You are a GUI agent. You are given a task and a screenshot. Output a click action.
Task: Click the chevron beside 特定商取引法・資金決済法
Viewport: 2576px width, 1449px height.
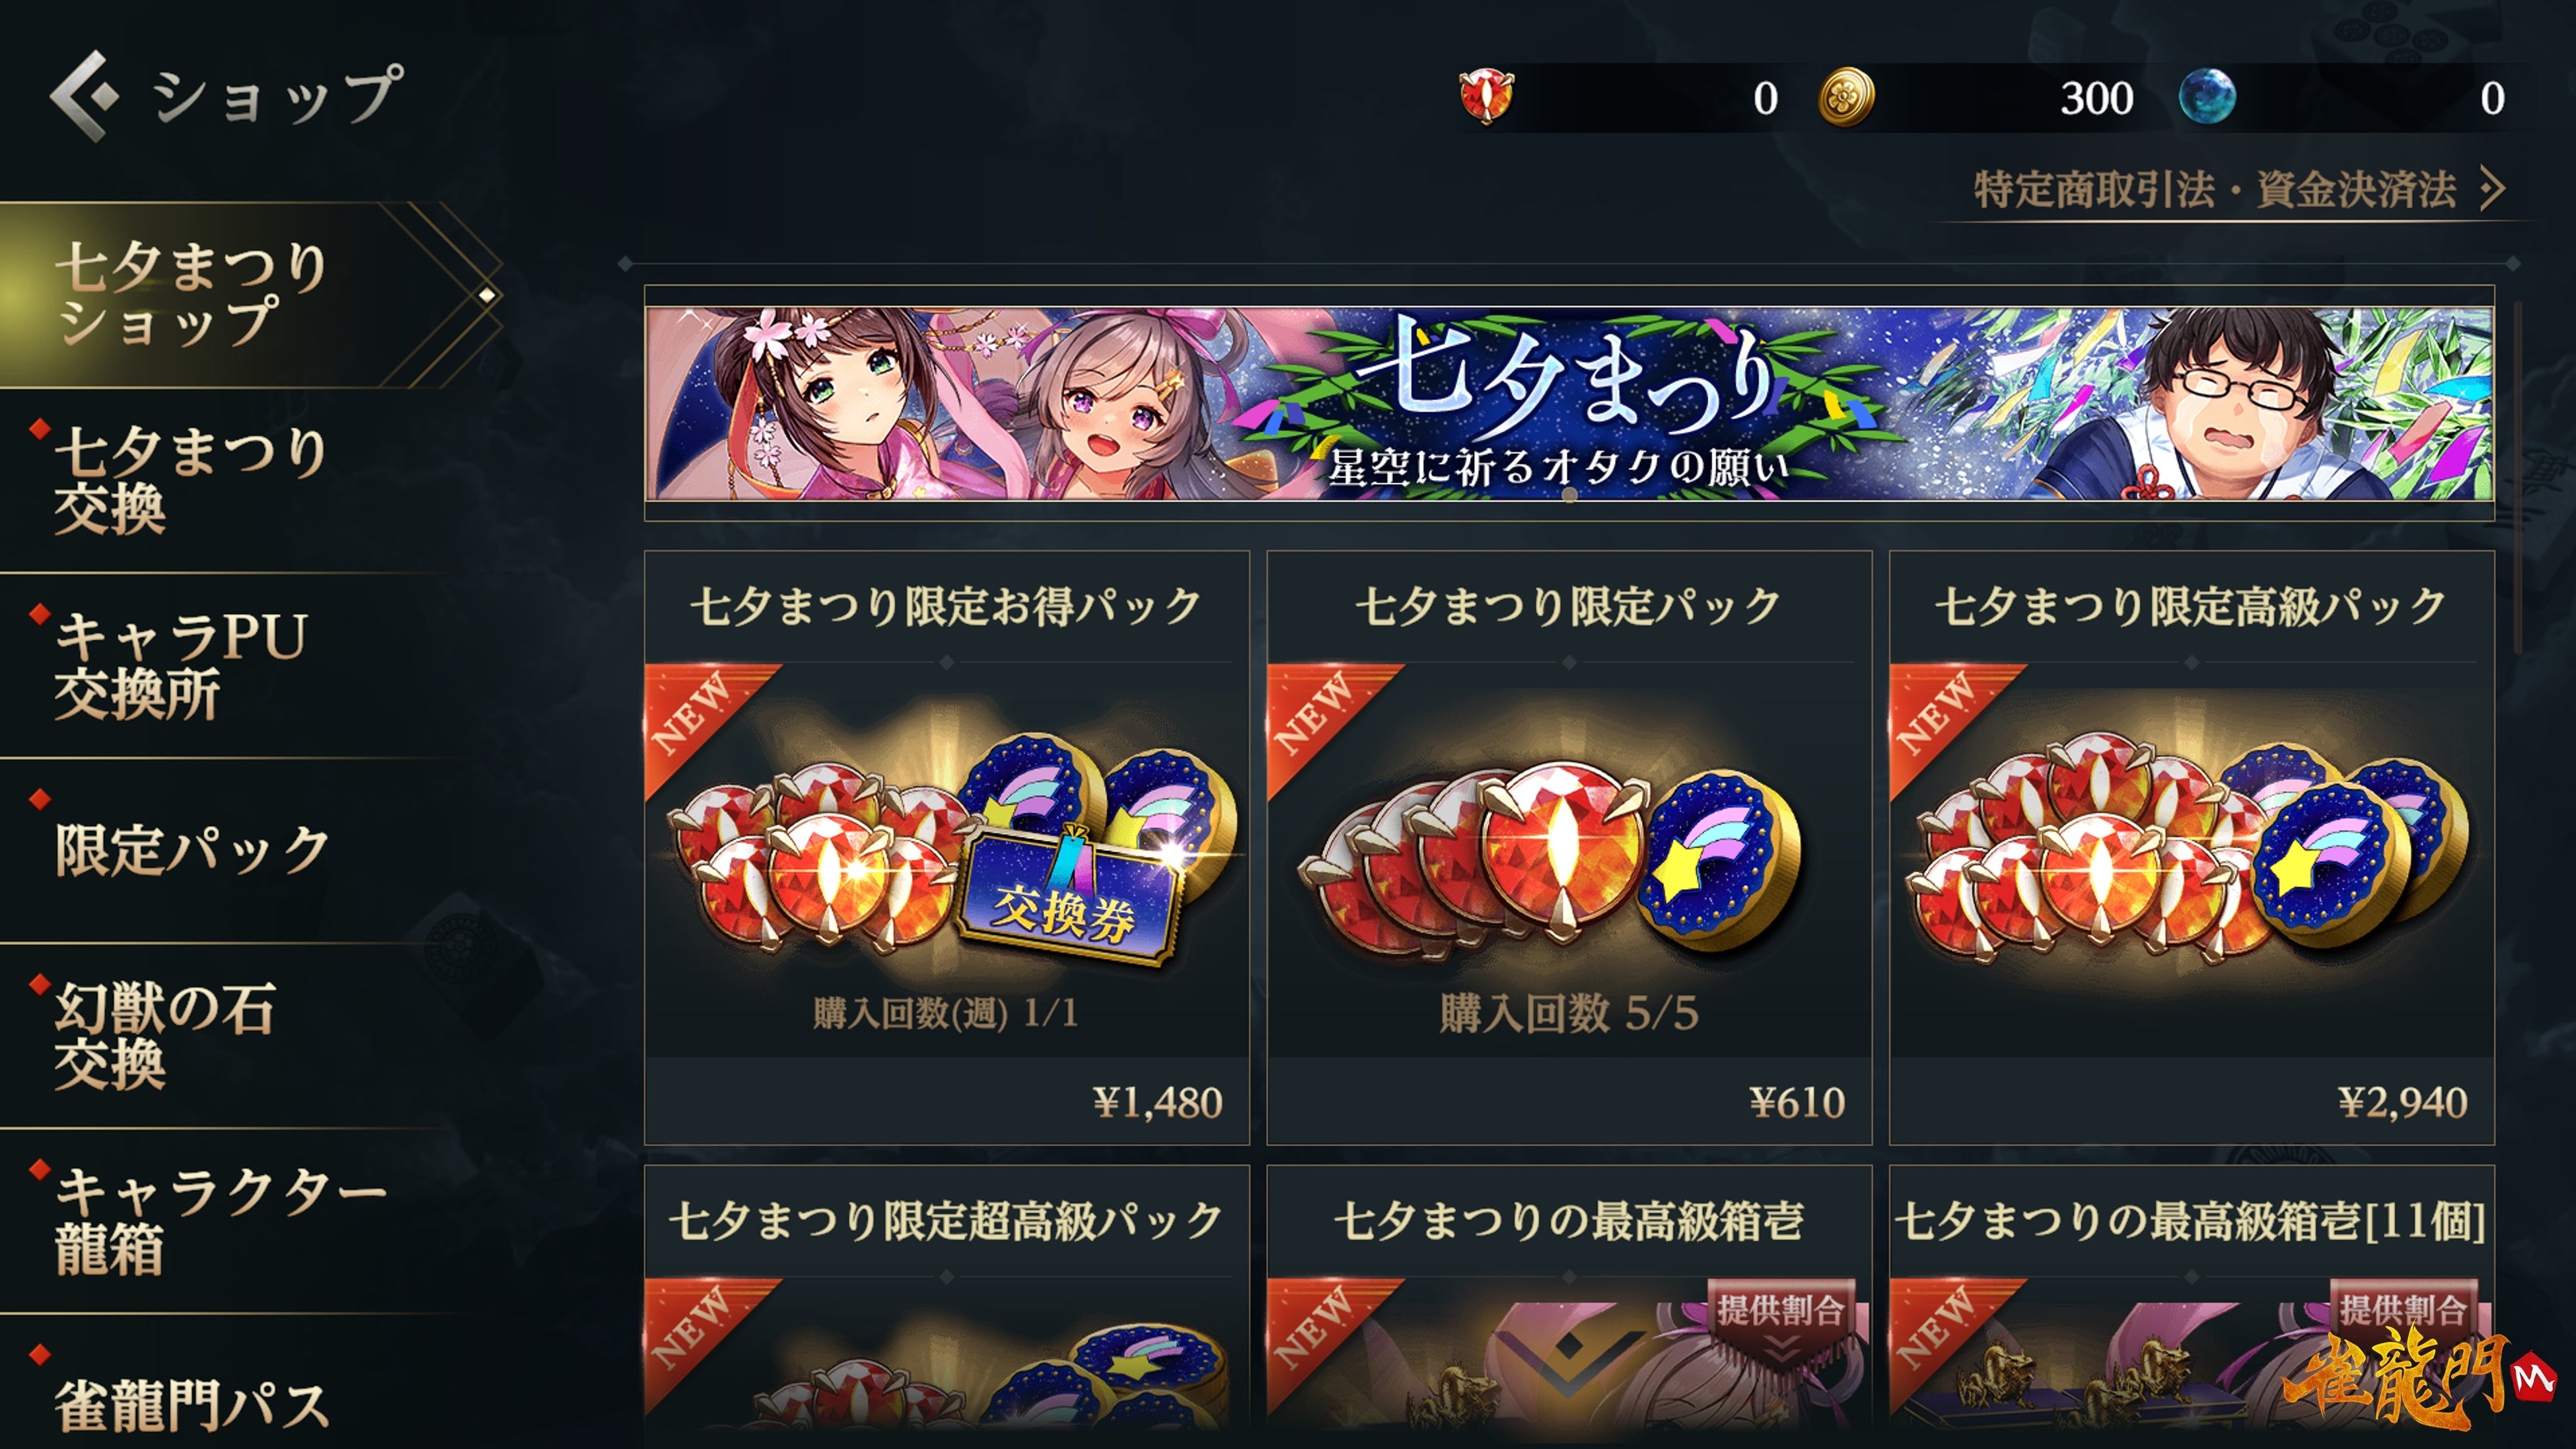(2494, 188)
